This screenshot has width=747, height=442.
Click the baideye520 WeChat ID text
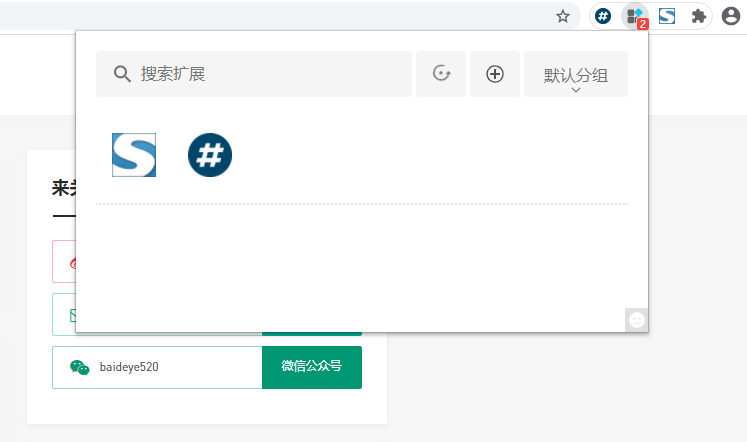[129, 367]
